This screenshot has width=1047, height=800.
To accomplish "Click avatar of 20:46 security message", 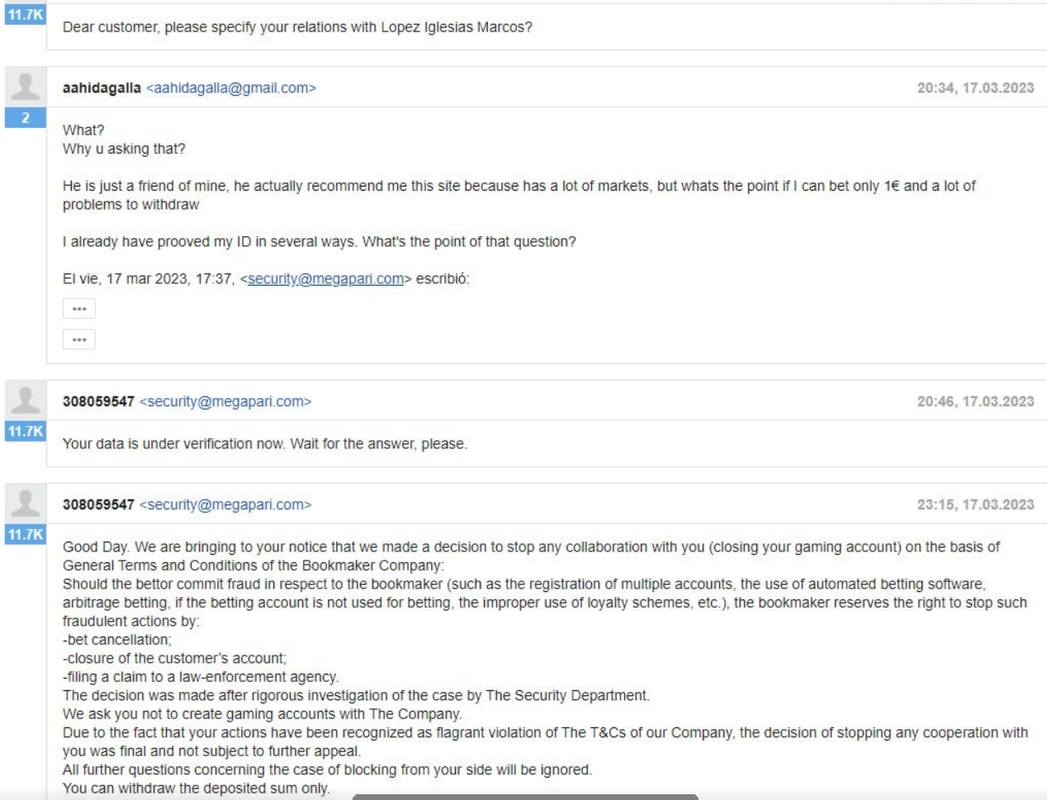I will tap(25, 401).
